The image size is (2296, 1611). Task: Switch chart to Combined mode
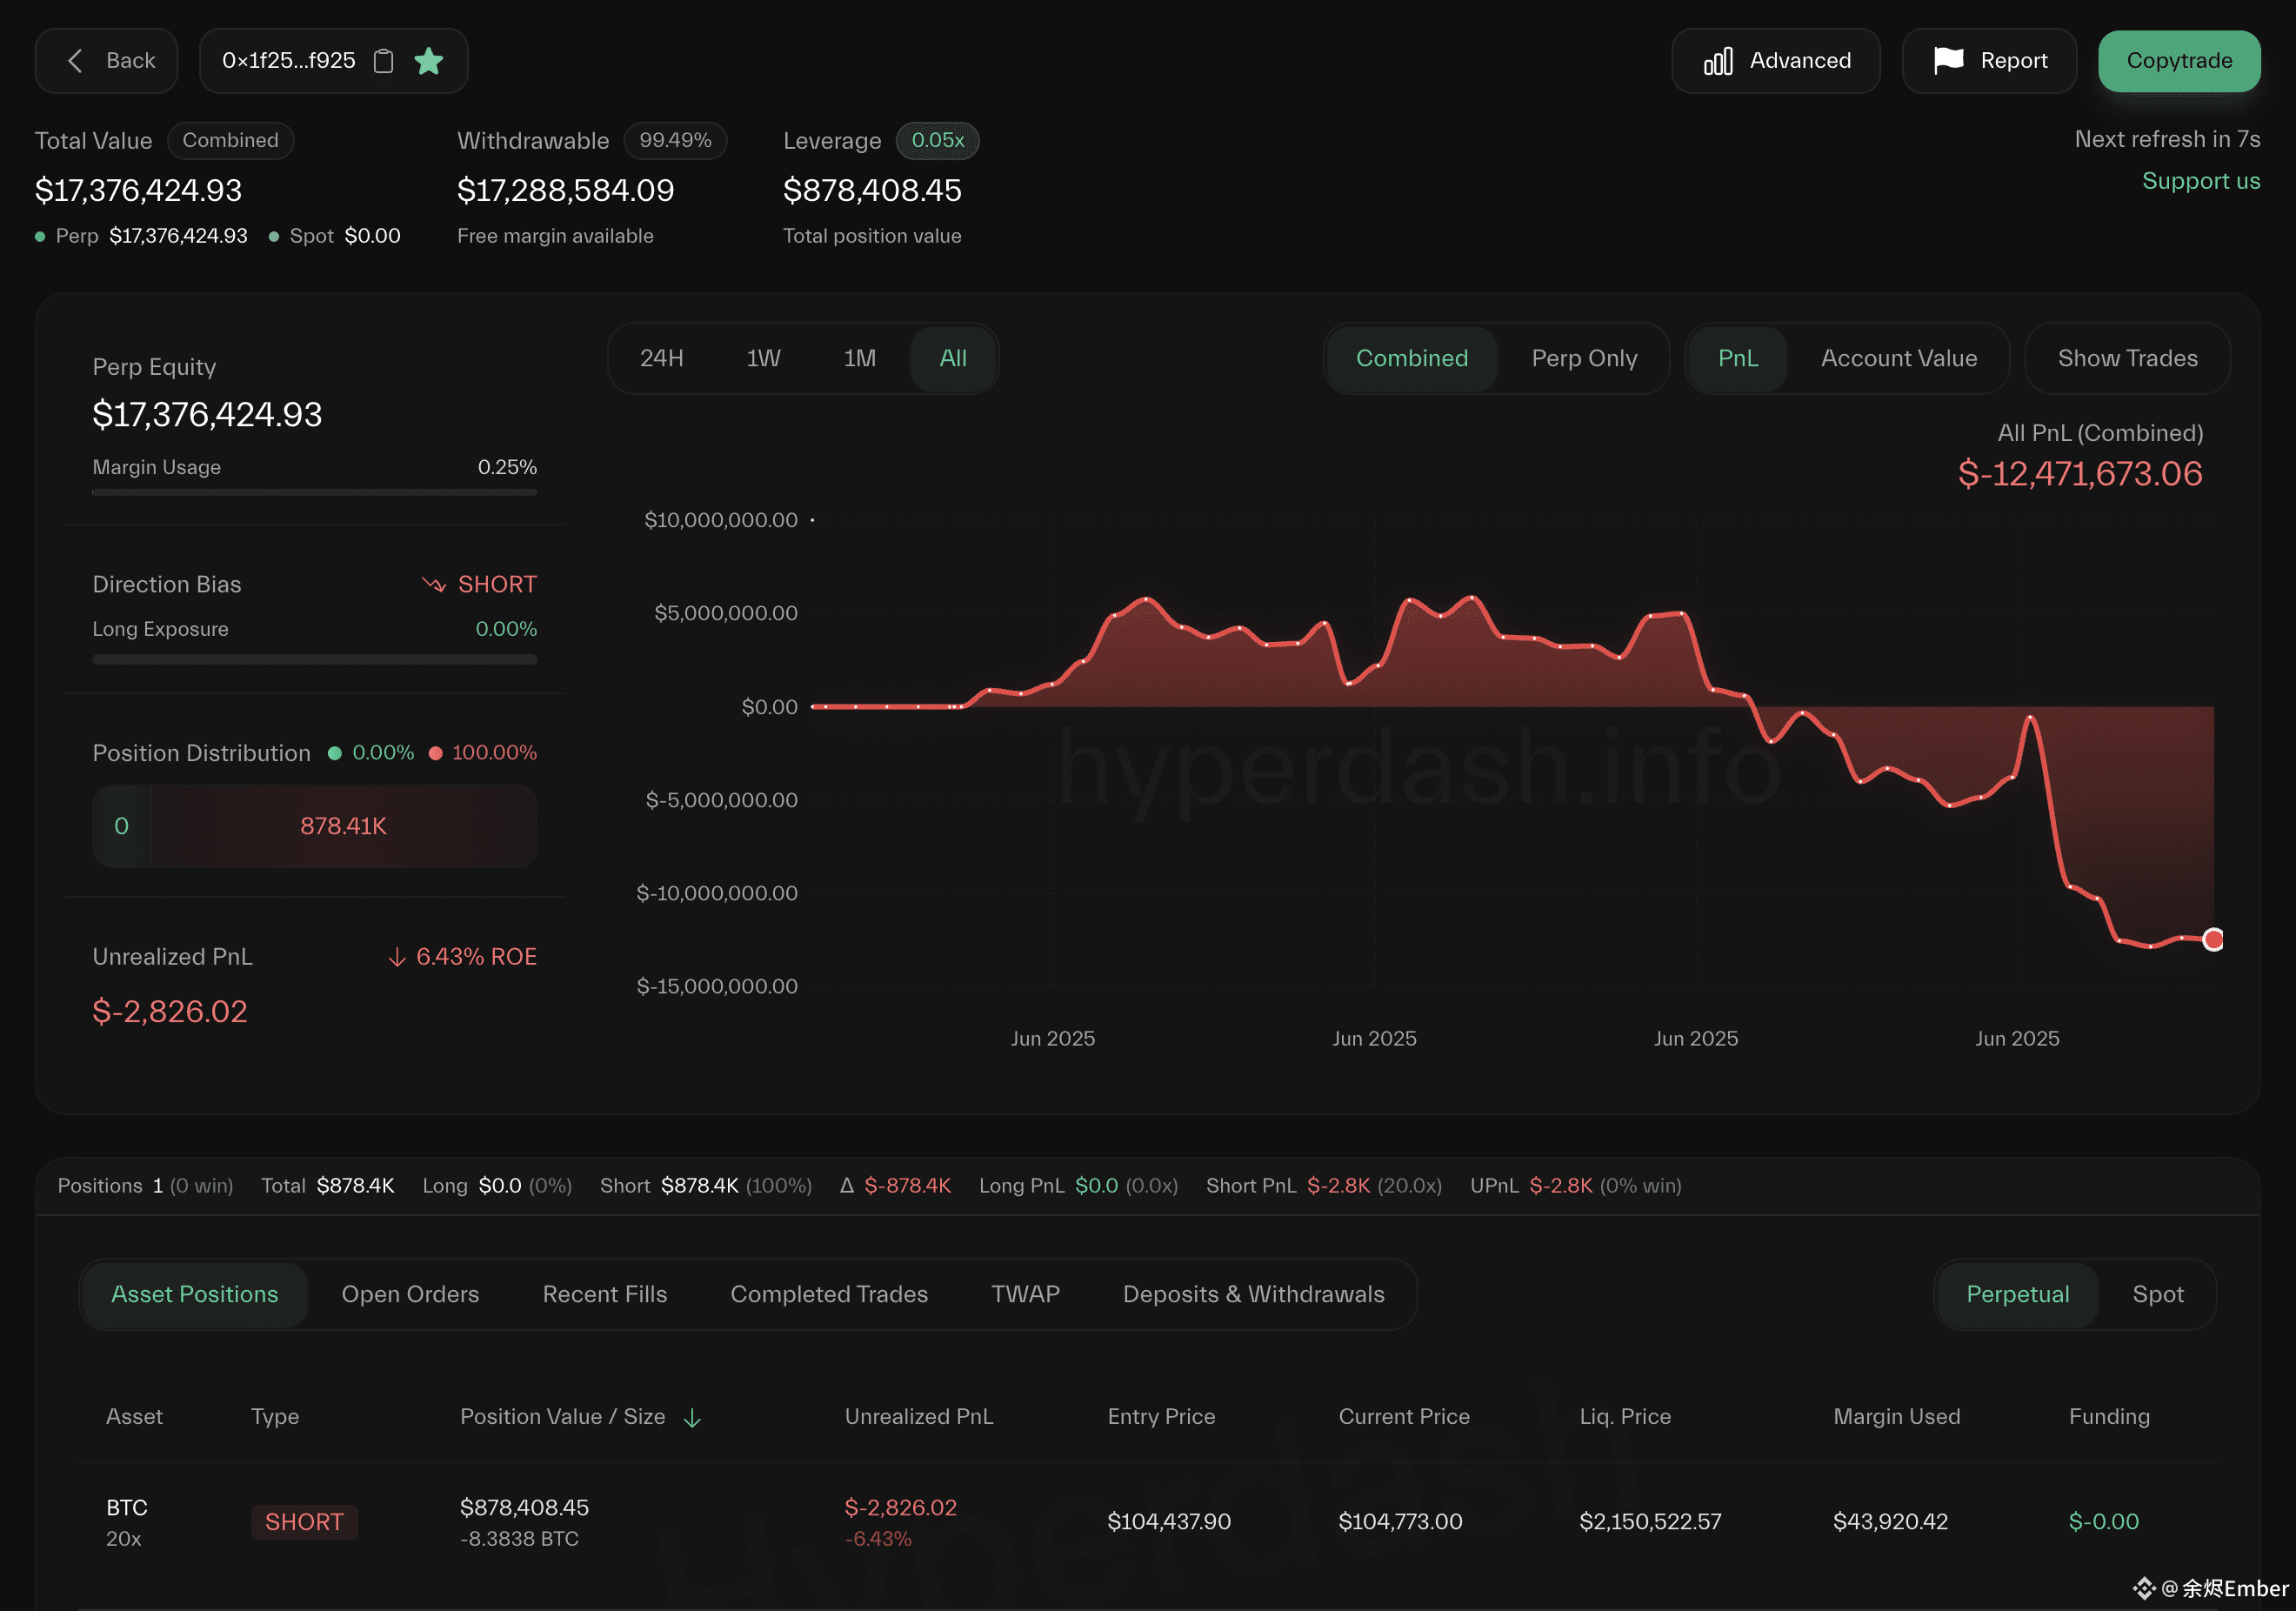[1411, 358]
